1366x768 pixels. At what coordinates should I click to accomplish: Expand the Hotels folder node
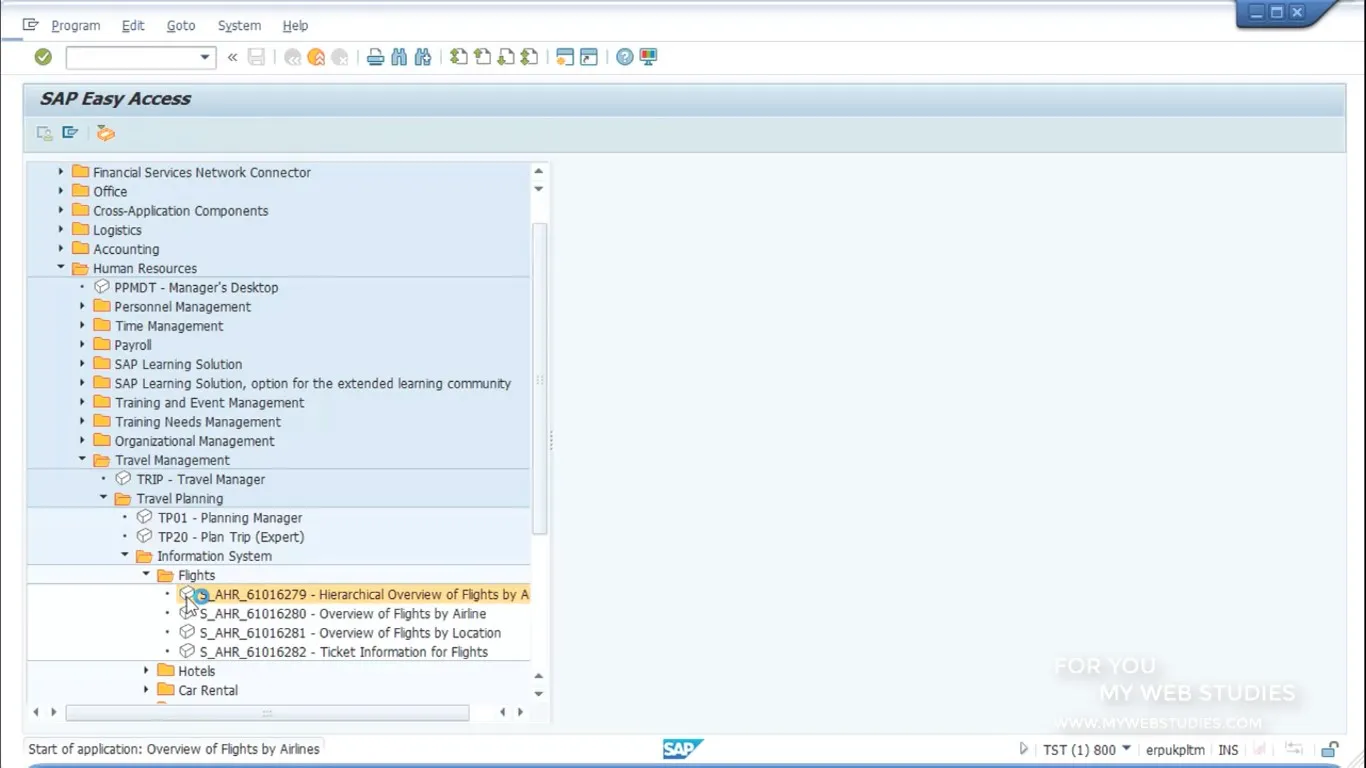click(x=146, y=671)
